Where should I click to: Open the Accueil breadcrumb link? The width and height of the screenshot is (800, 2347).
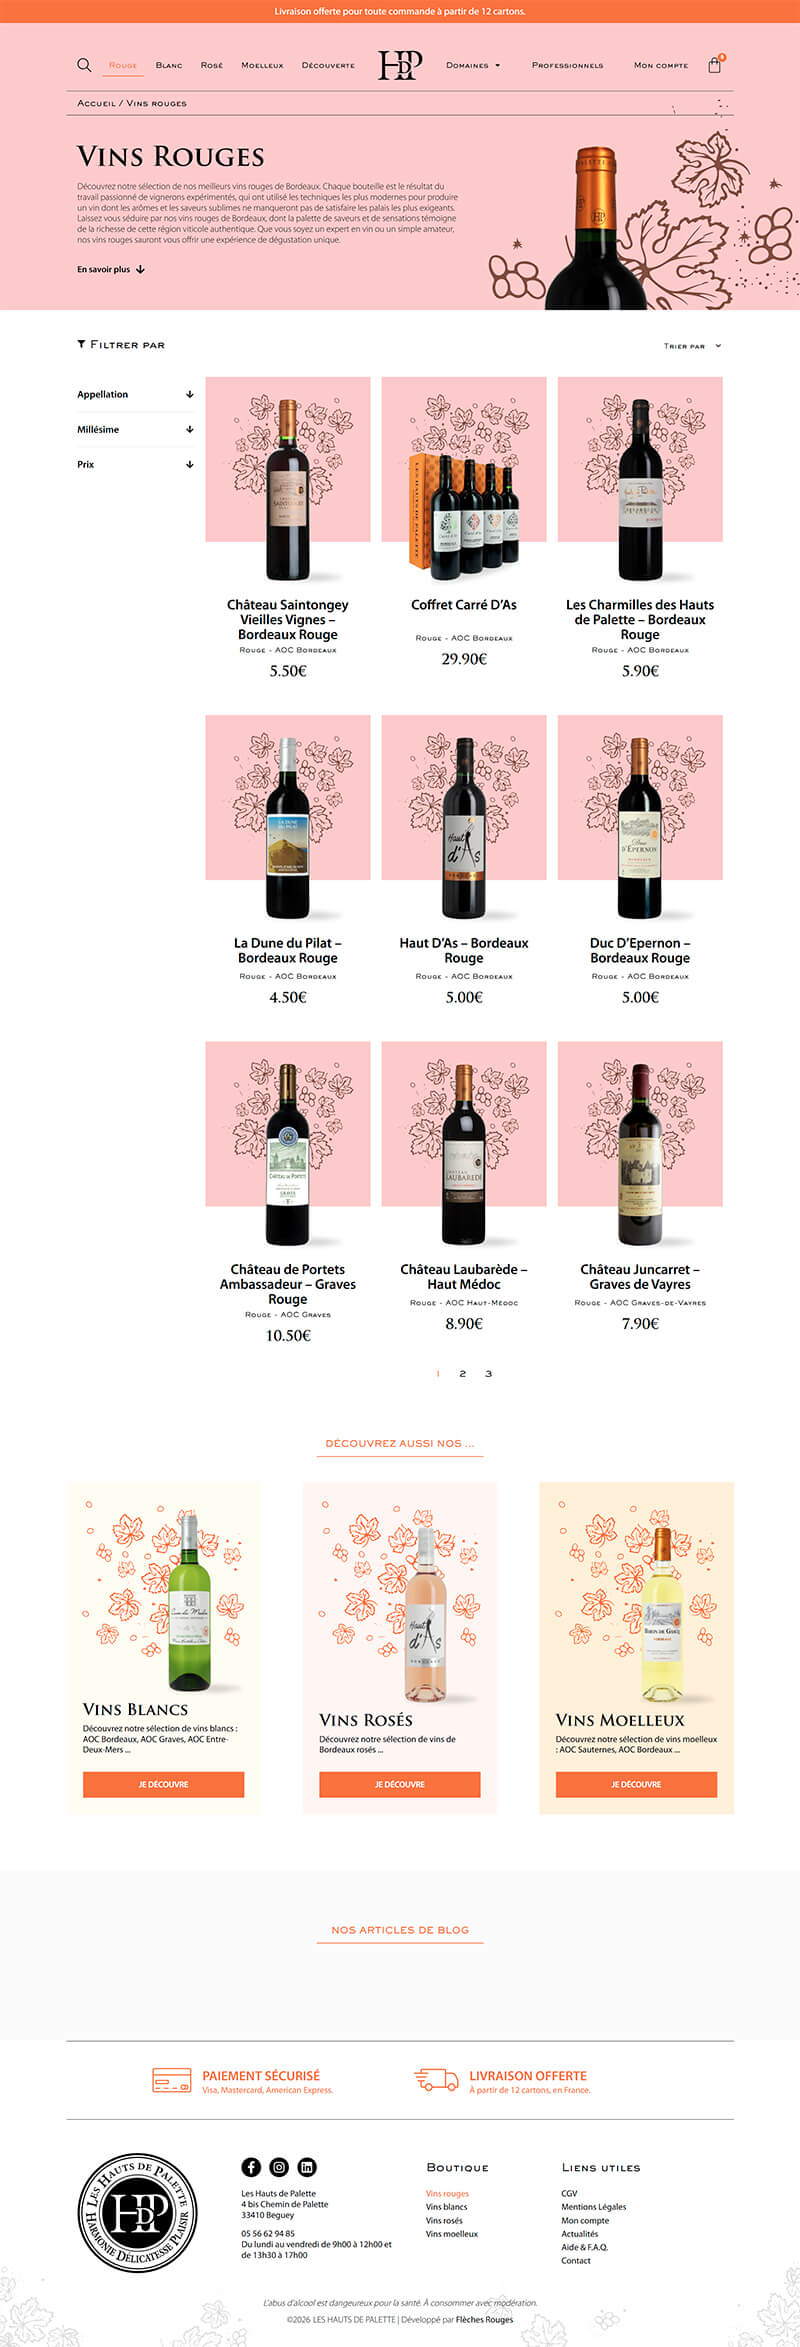coord(97,103)
